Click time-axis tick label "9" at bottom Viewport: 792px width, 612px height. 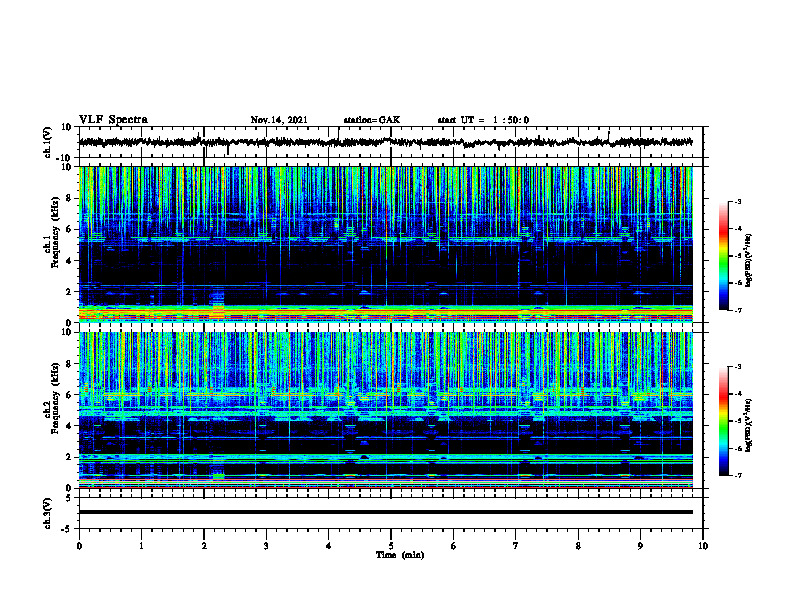[x=640, y=546]
